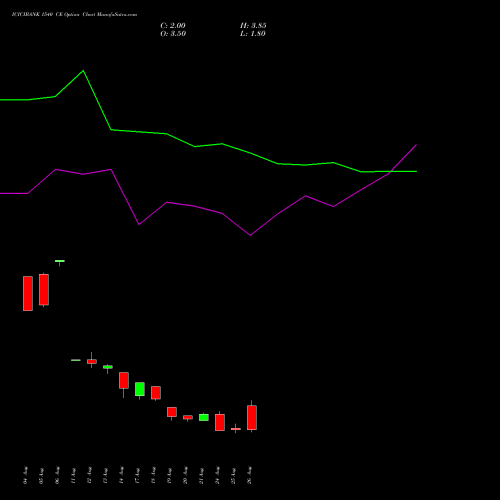The image size is (500, 500).
Task: Click the green candlestick for 21 Aug
Action: (x=204, y=417)
